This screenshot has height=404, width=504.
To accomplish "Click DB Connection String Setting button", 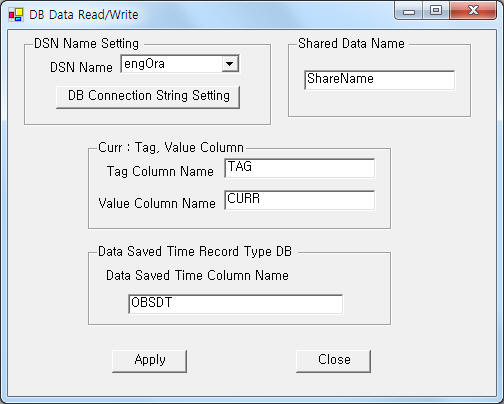I will click(x=148, y=96).
